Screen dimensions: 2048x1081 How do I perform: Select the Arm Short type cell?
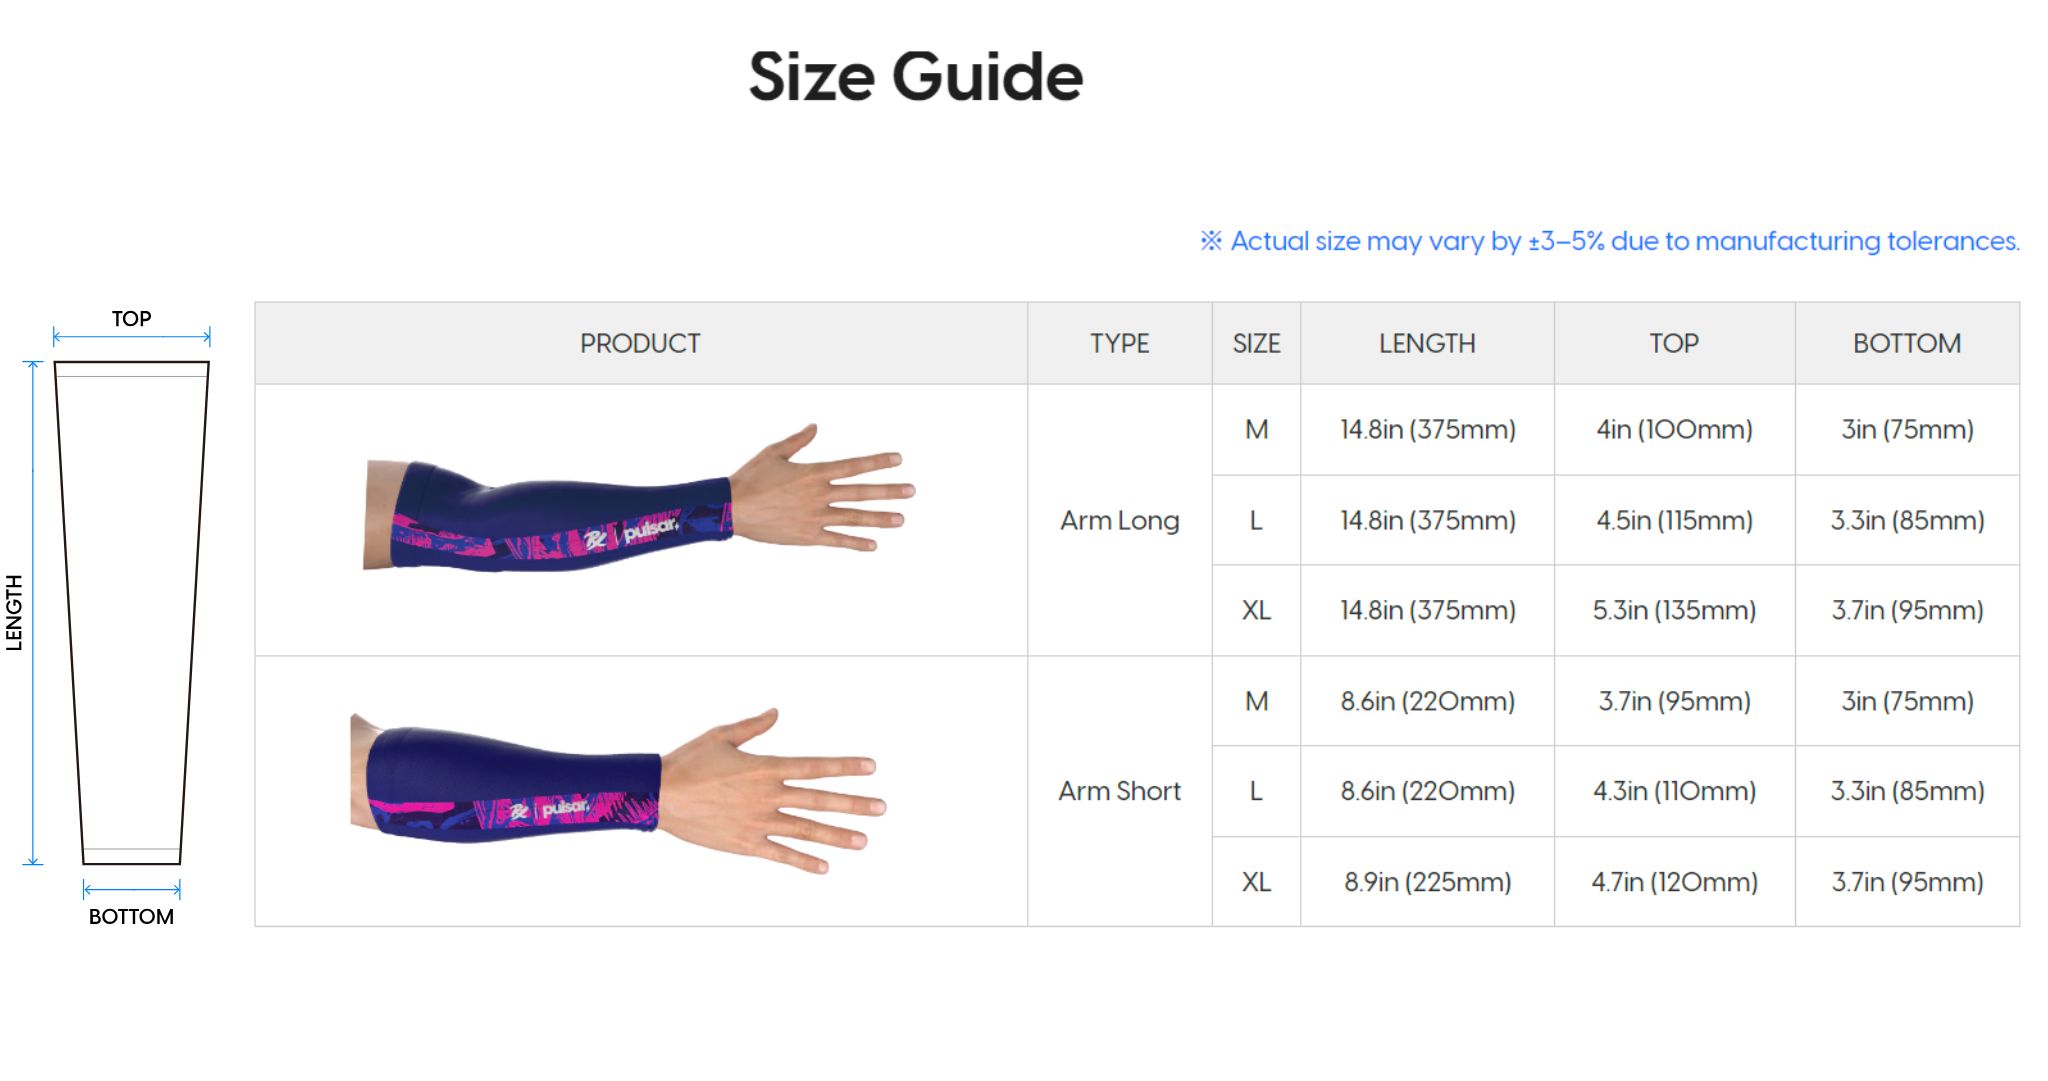[x=1119, y=791]
